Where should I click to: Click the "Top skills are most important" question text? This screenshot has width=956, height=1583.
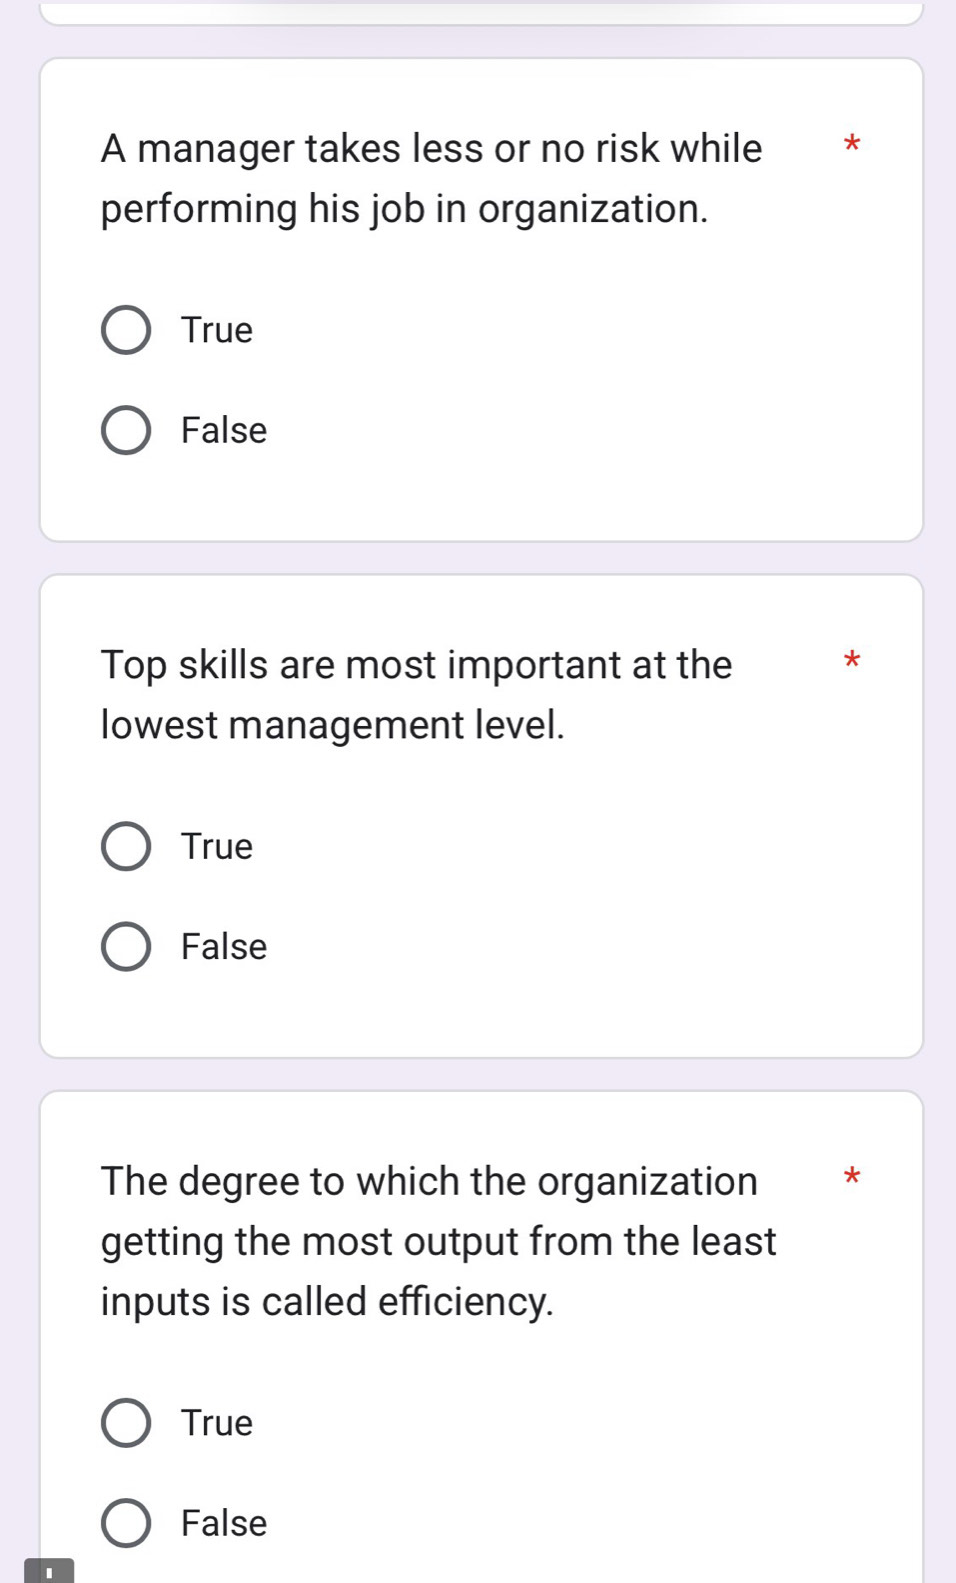tap(416, 665)
